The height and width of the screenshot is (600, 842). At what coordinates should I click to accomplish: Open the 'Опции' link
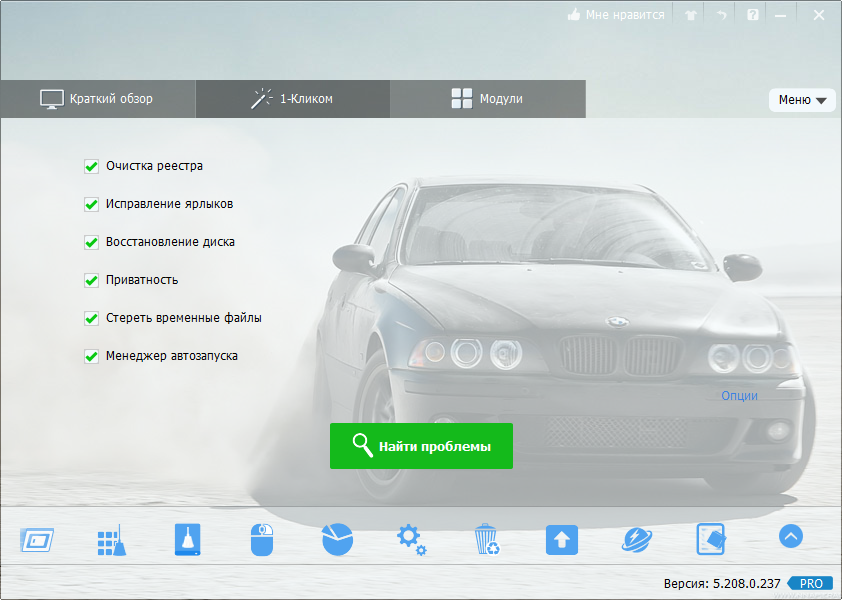pyautogui.click(x=739, y=396)
